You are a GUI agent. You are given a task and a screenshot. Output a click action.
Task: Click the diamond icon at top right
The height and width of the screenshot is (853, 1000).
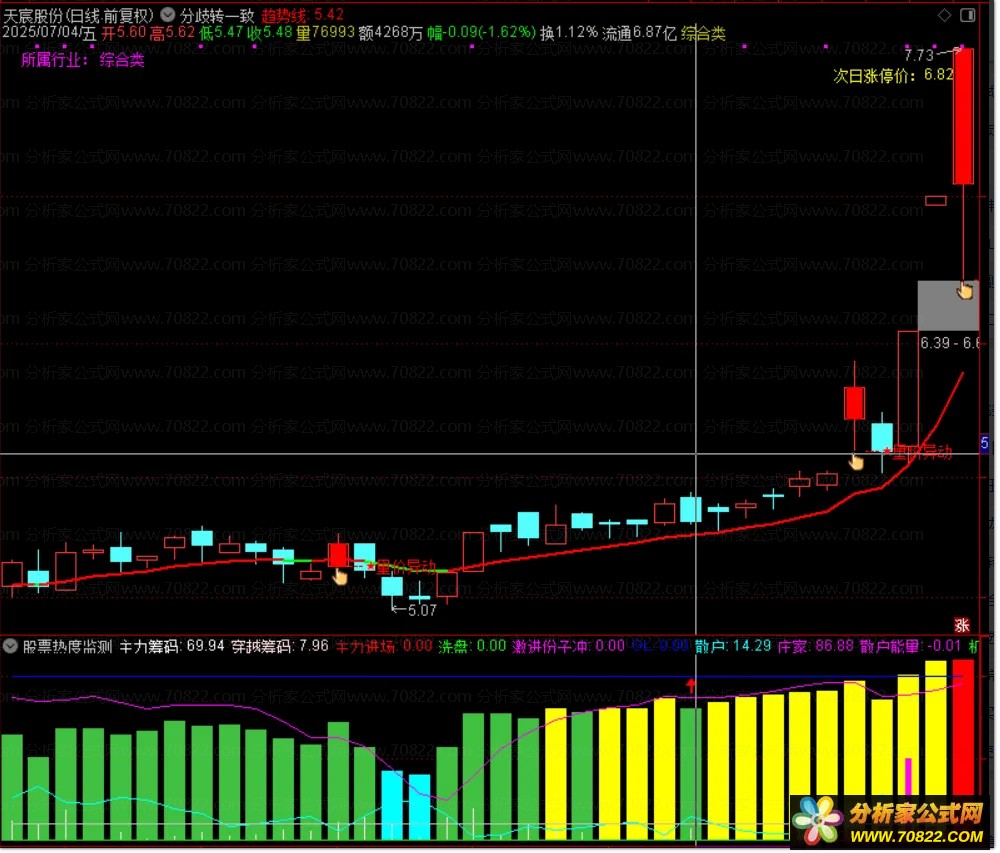tap(946, 15)
